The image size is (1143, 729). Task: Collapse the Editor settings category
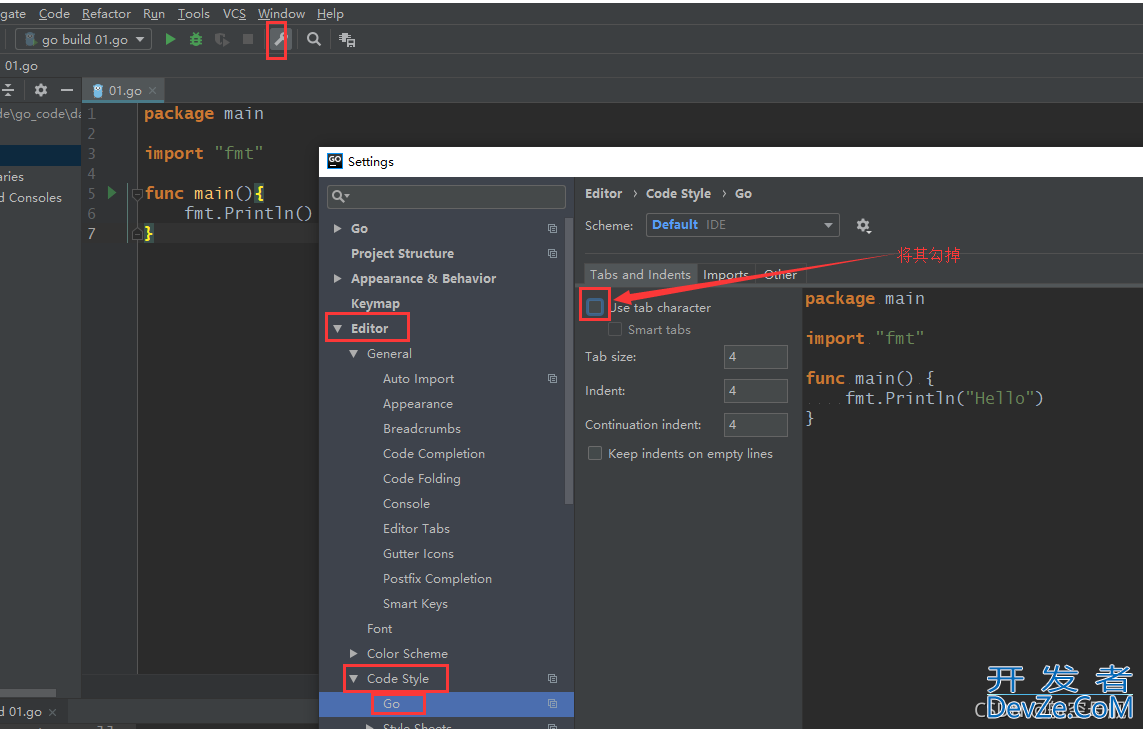[338, 329]
